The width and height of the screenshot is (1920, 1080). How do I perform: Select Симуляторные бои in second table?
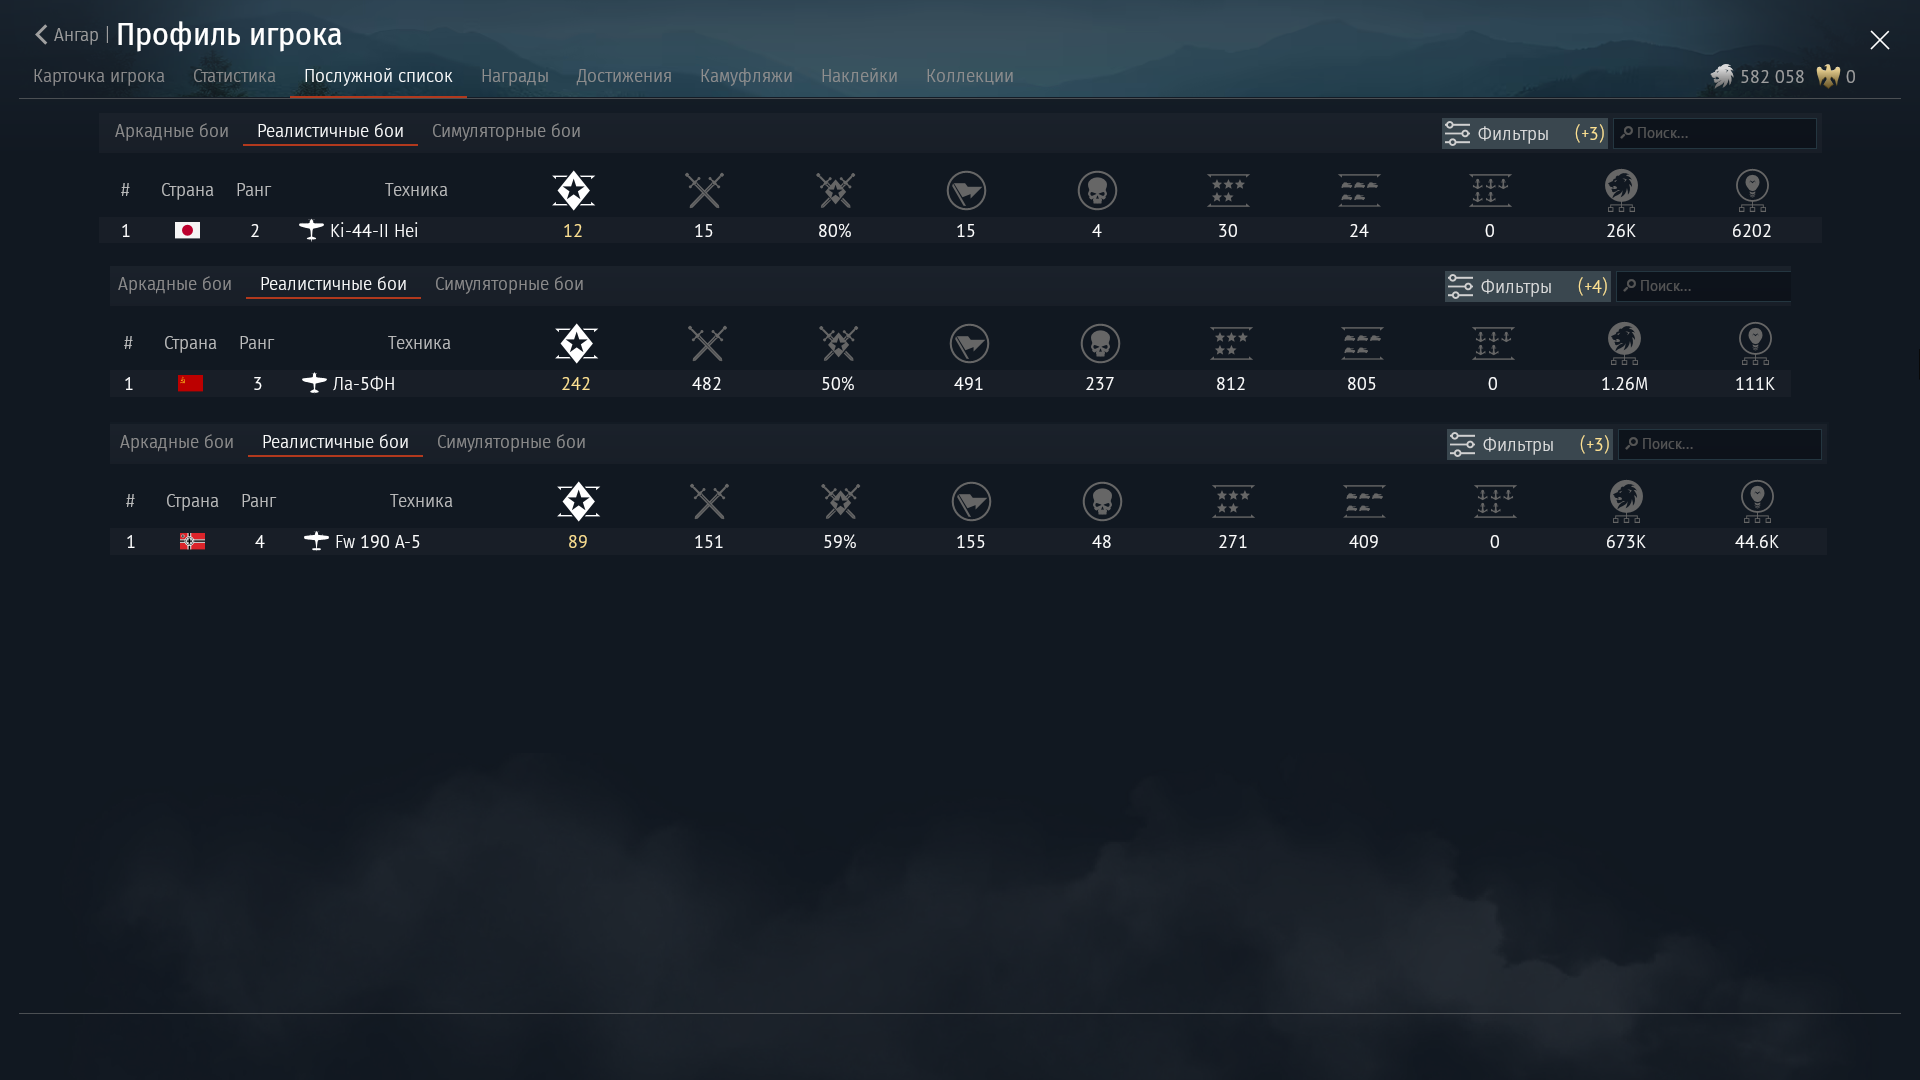[509, 284]
